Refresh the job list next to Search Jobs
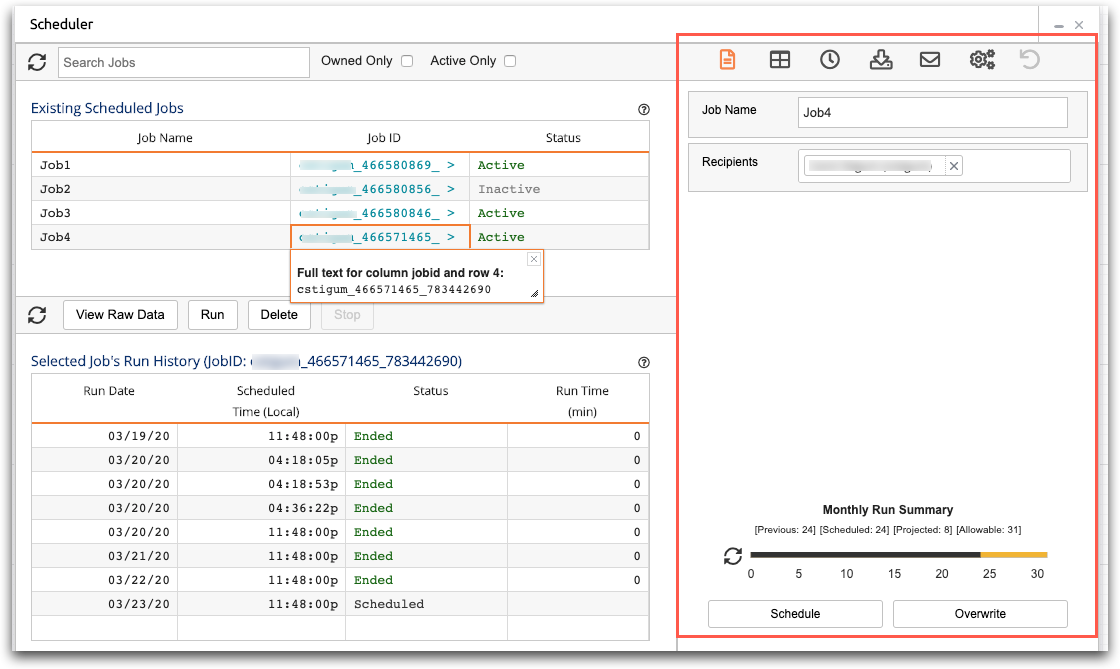 pos(37,62)
